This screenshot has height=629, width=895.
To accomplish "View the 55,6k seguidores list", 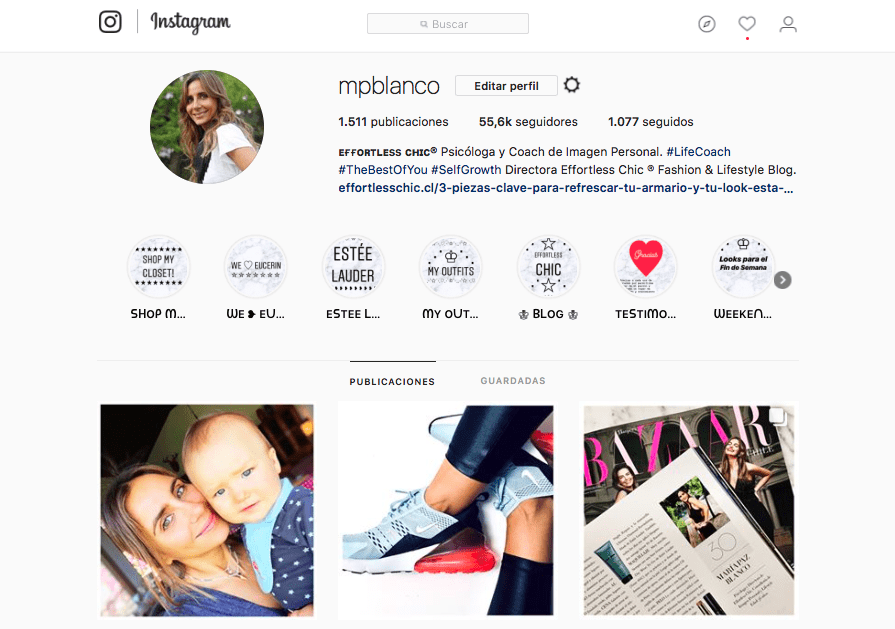I will pos(528,122).
